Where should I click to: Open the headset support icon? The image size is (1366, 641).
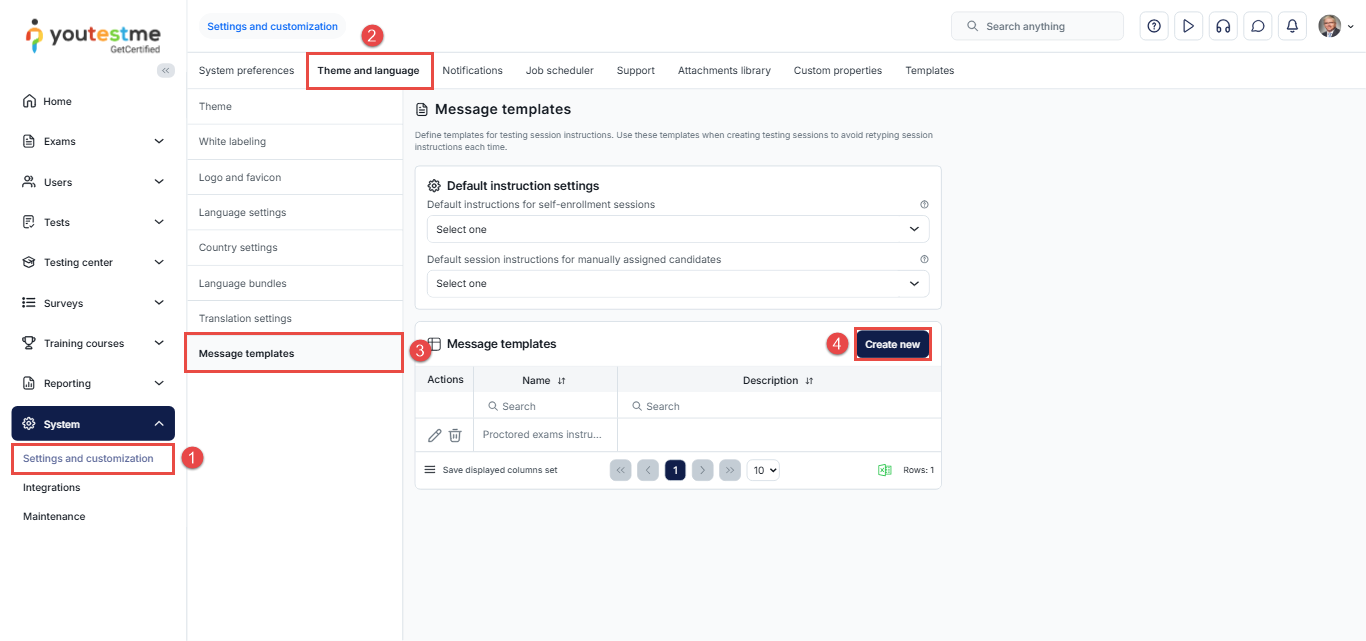[1223, 26]
